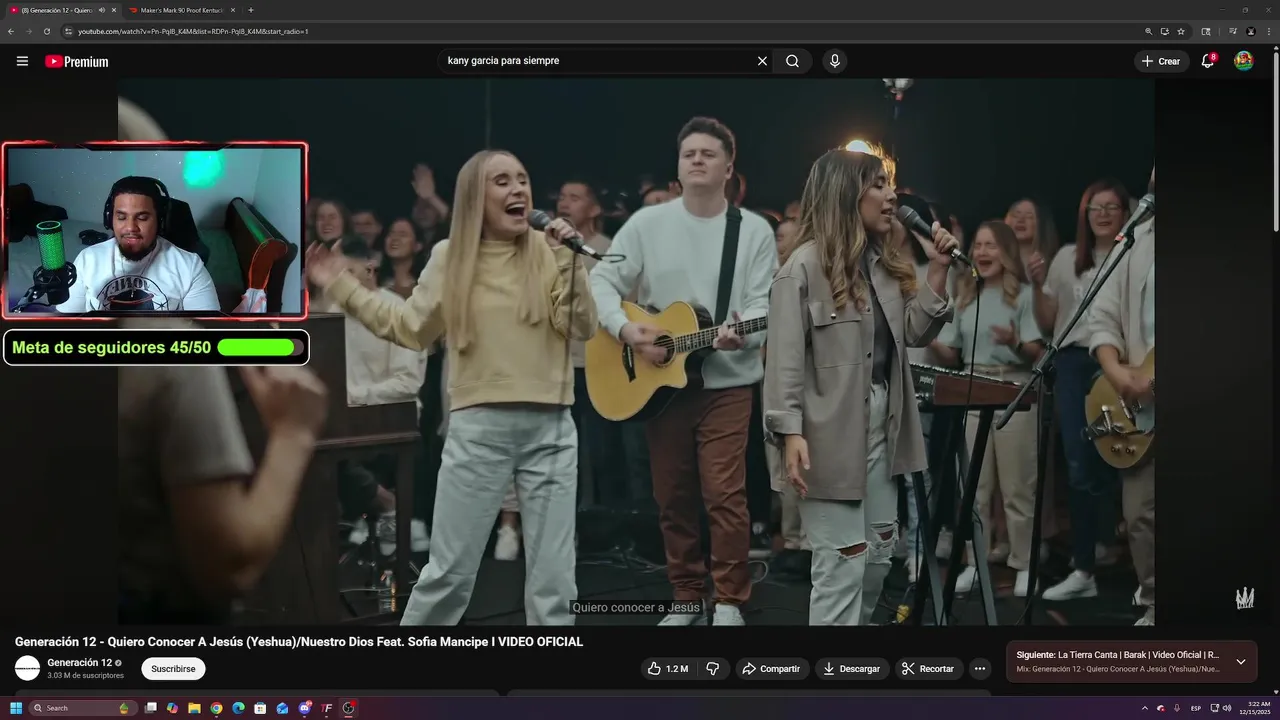Click the address bar URL
The height and width of the screenshot is (720, 1280).
(x=193, y=31)
